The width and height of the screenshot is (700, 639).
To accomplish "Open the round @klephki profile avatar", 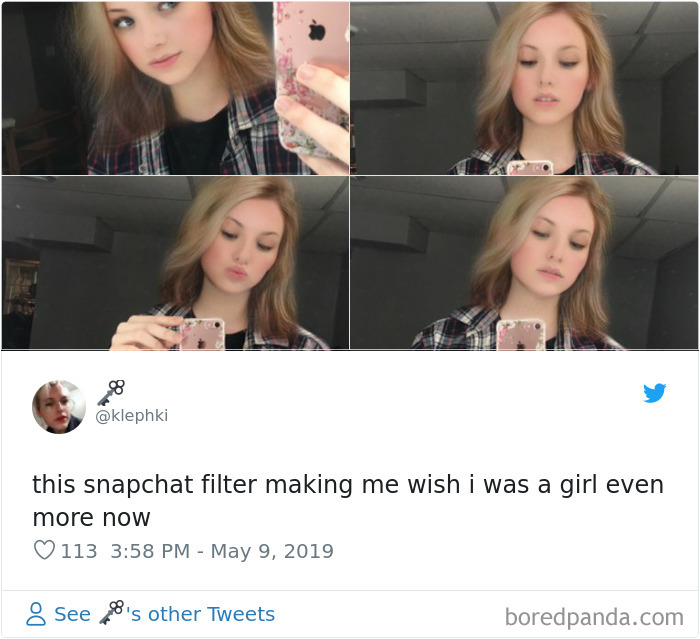I will pos(59,407).
